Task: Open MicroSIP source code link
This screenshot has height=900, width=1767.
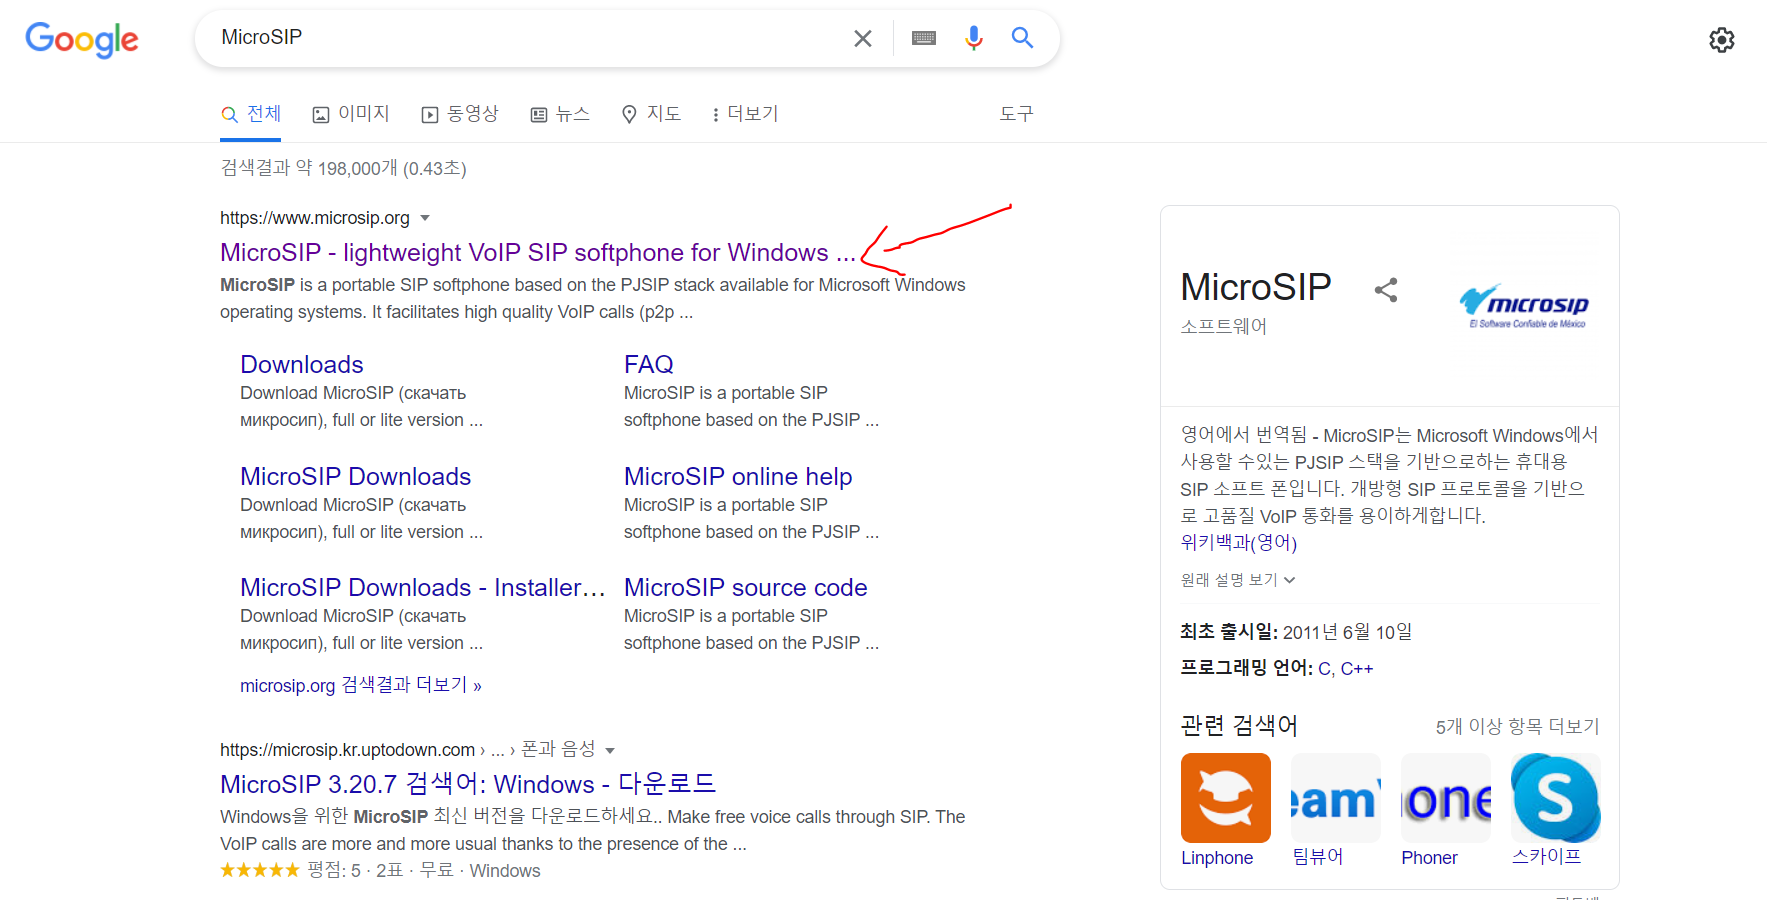Action: coord(746,587)
